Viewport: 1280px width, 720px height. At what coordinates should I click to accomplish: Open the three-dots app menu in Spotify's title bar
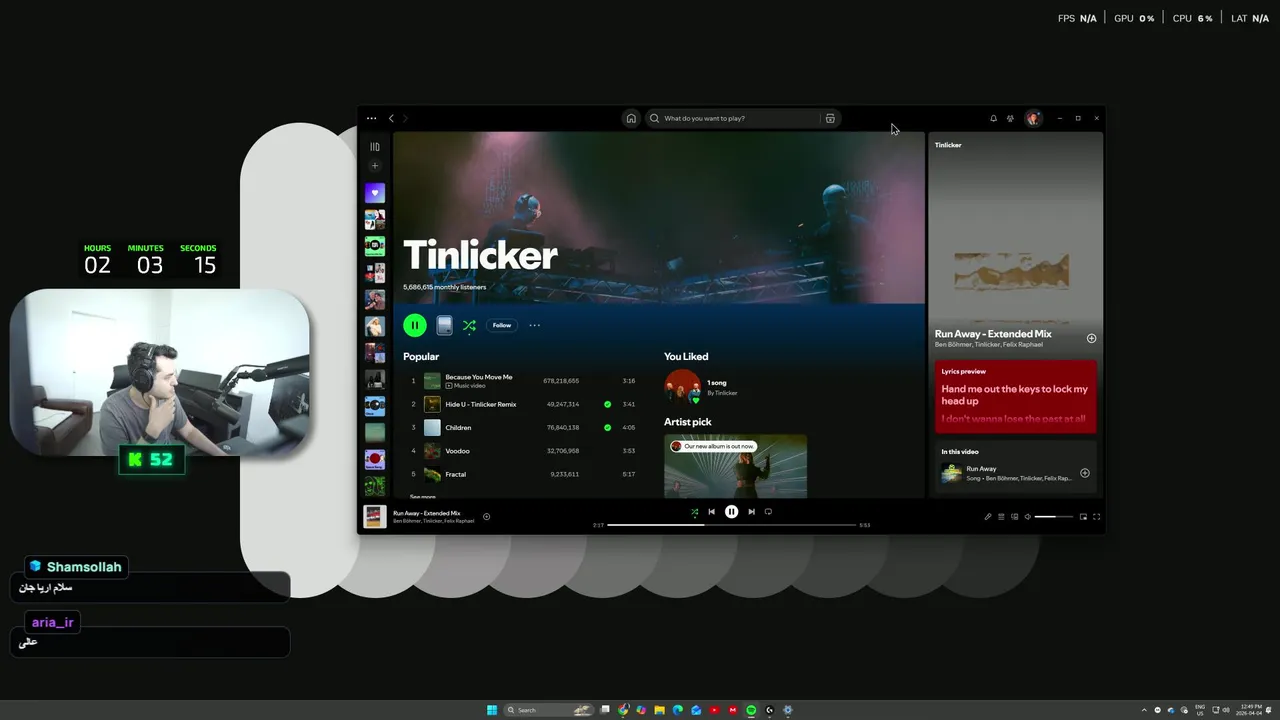(x=371, y=118)
